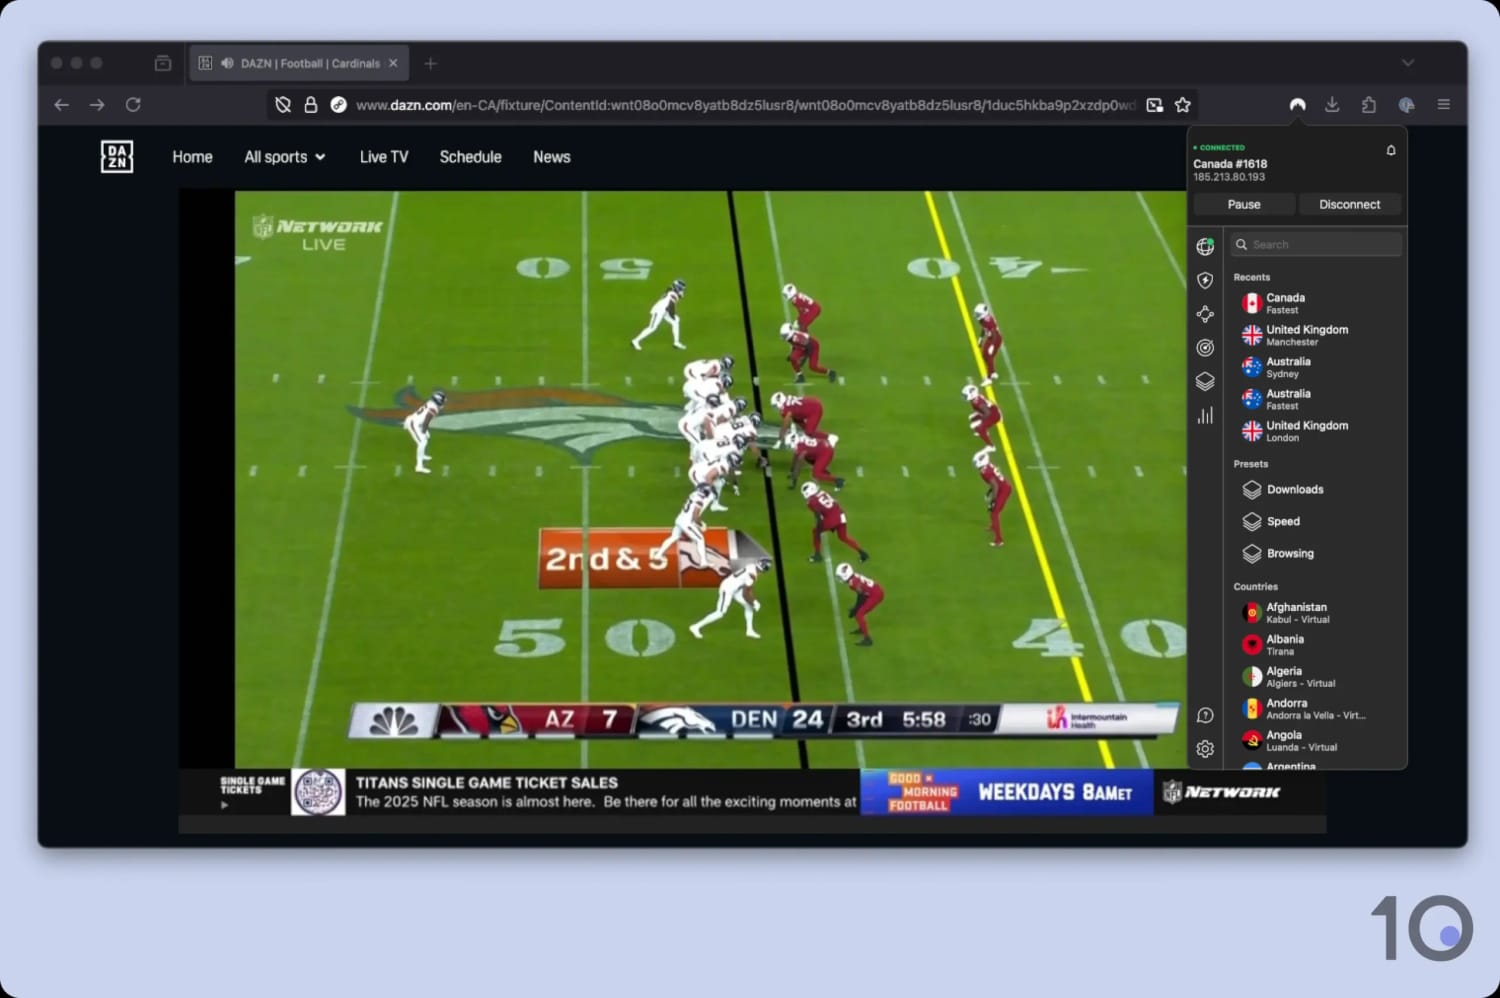Open the globe locations tab in the VPN sidebar
The height and width of the screenshot is (998, 1500).
[x=1205, y=246]
